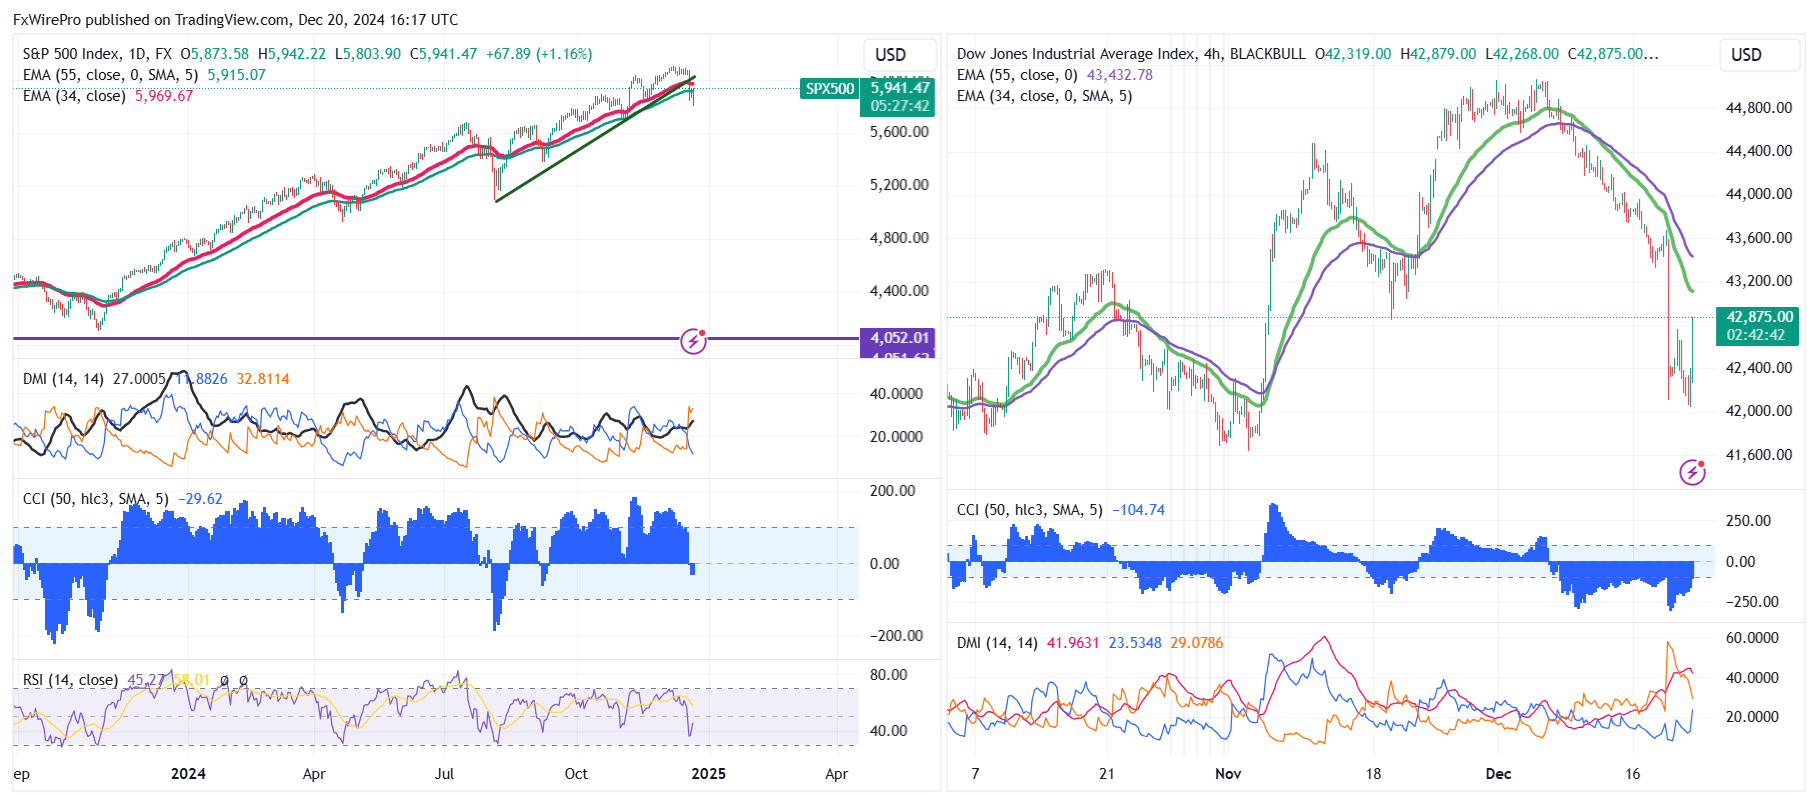This screenshot has height=795, width=1819.
Task: Select the EMA 55 legend showing 5,915.07
Action: pos(144,75)
